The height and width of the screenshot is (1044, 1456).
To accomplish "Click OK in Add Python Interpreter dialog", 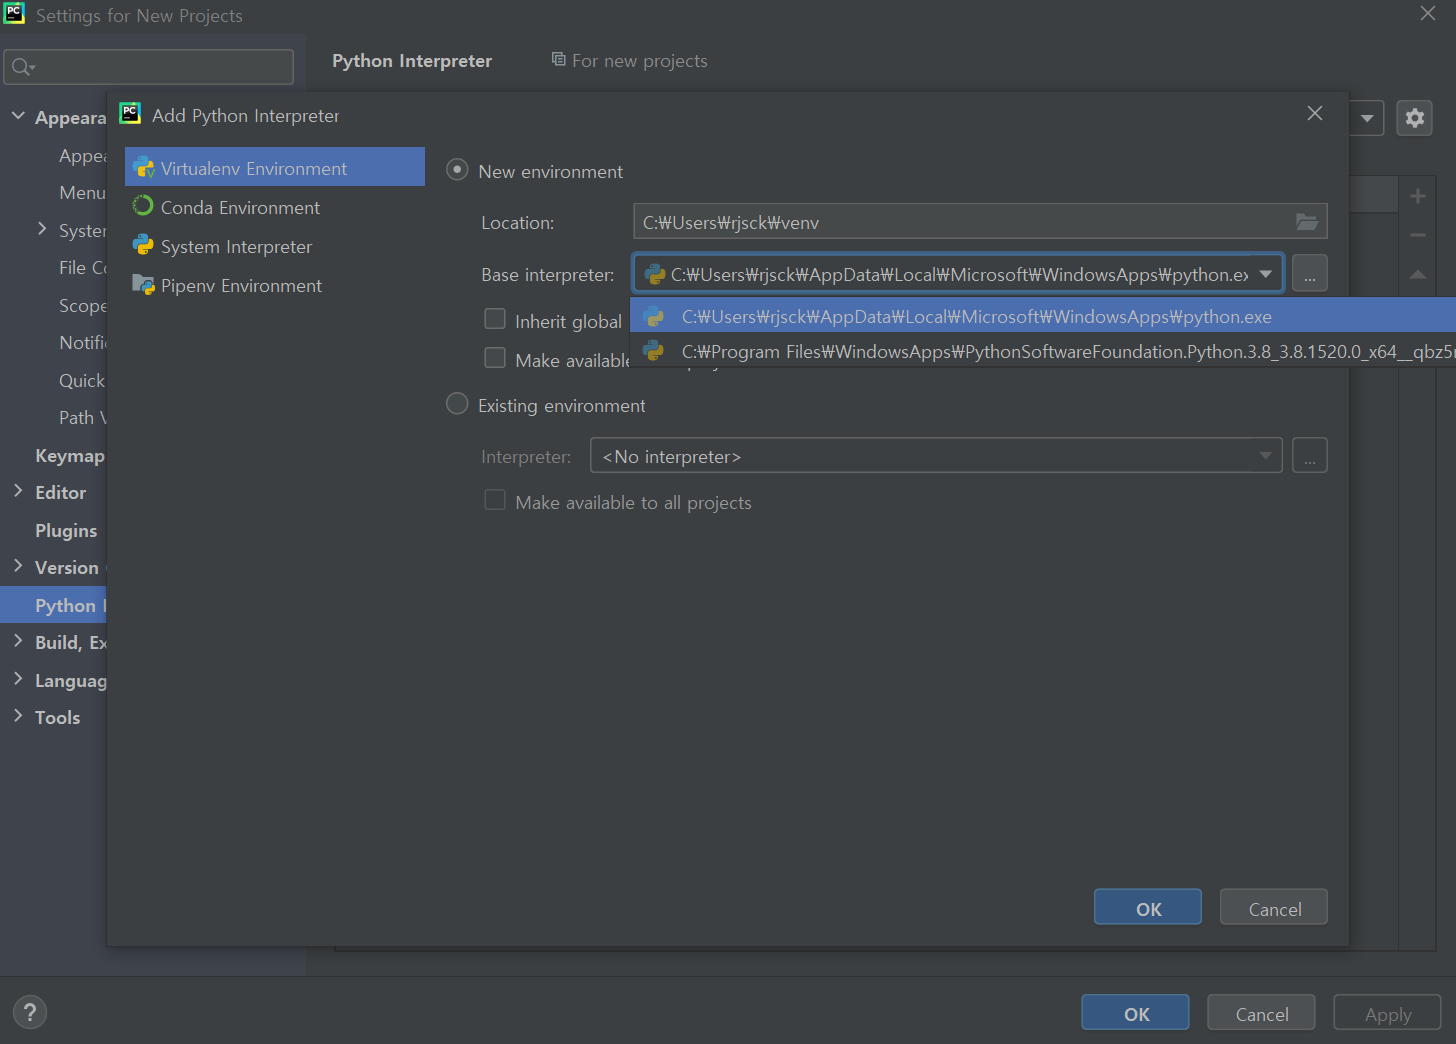I will coord(1148,907).
